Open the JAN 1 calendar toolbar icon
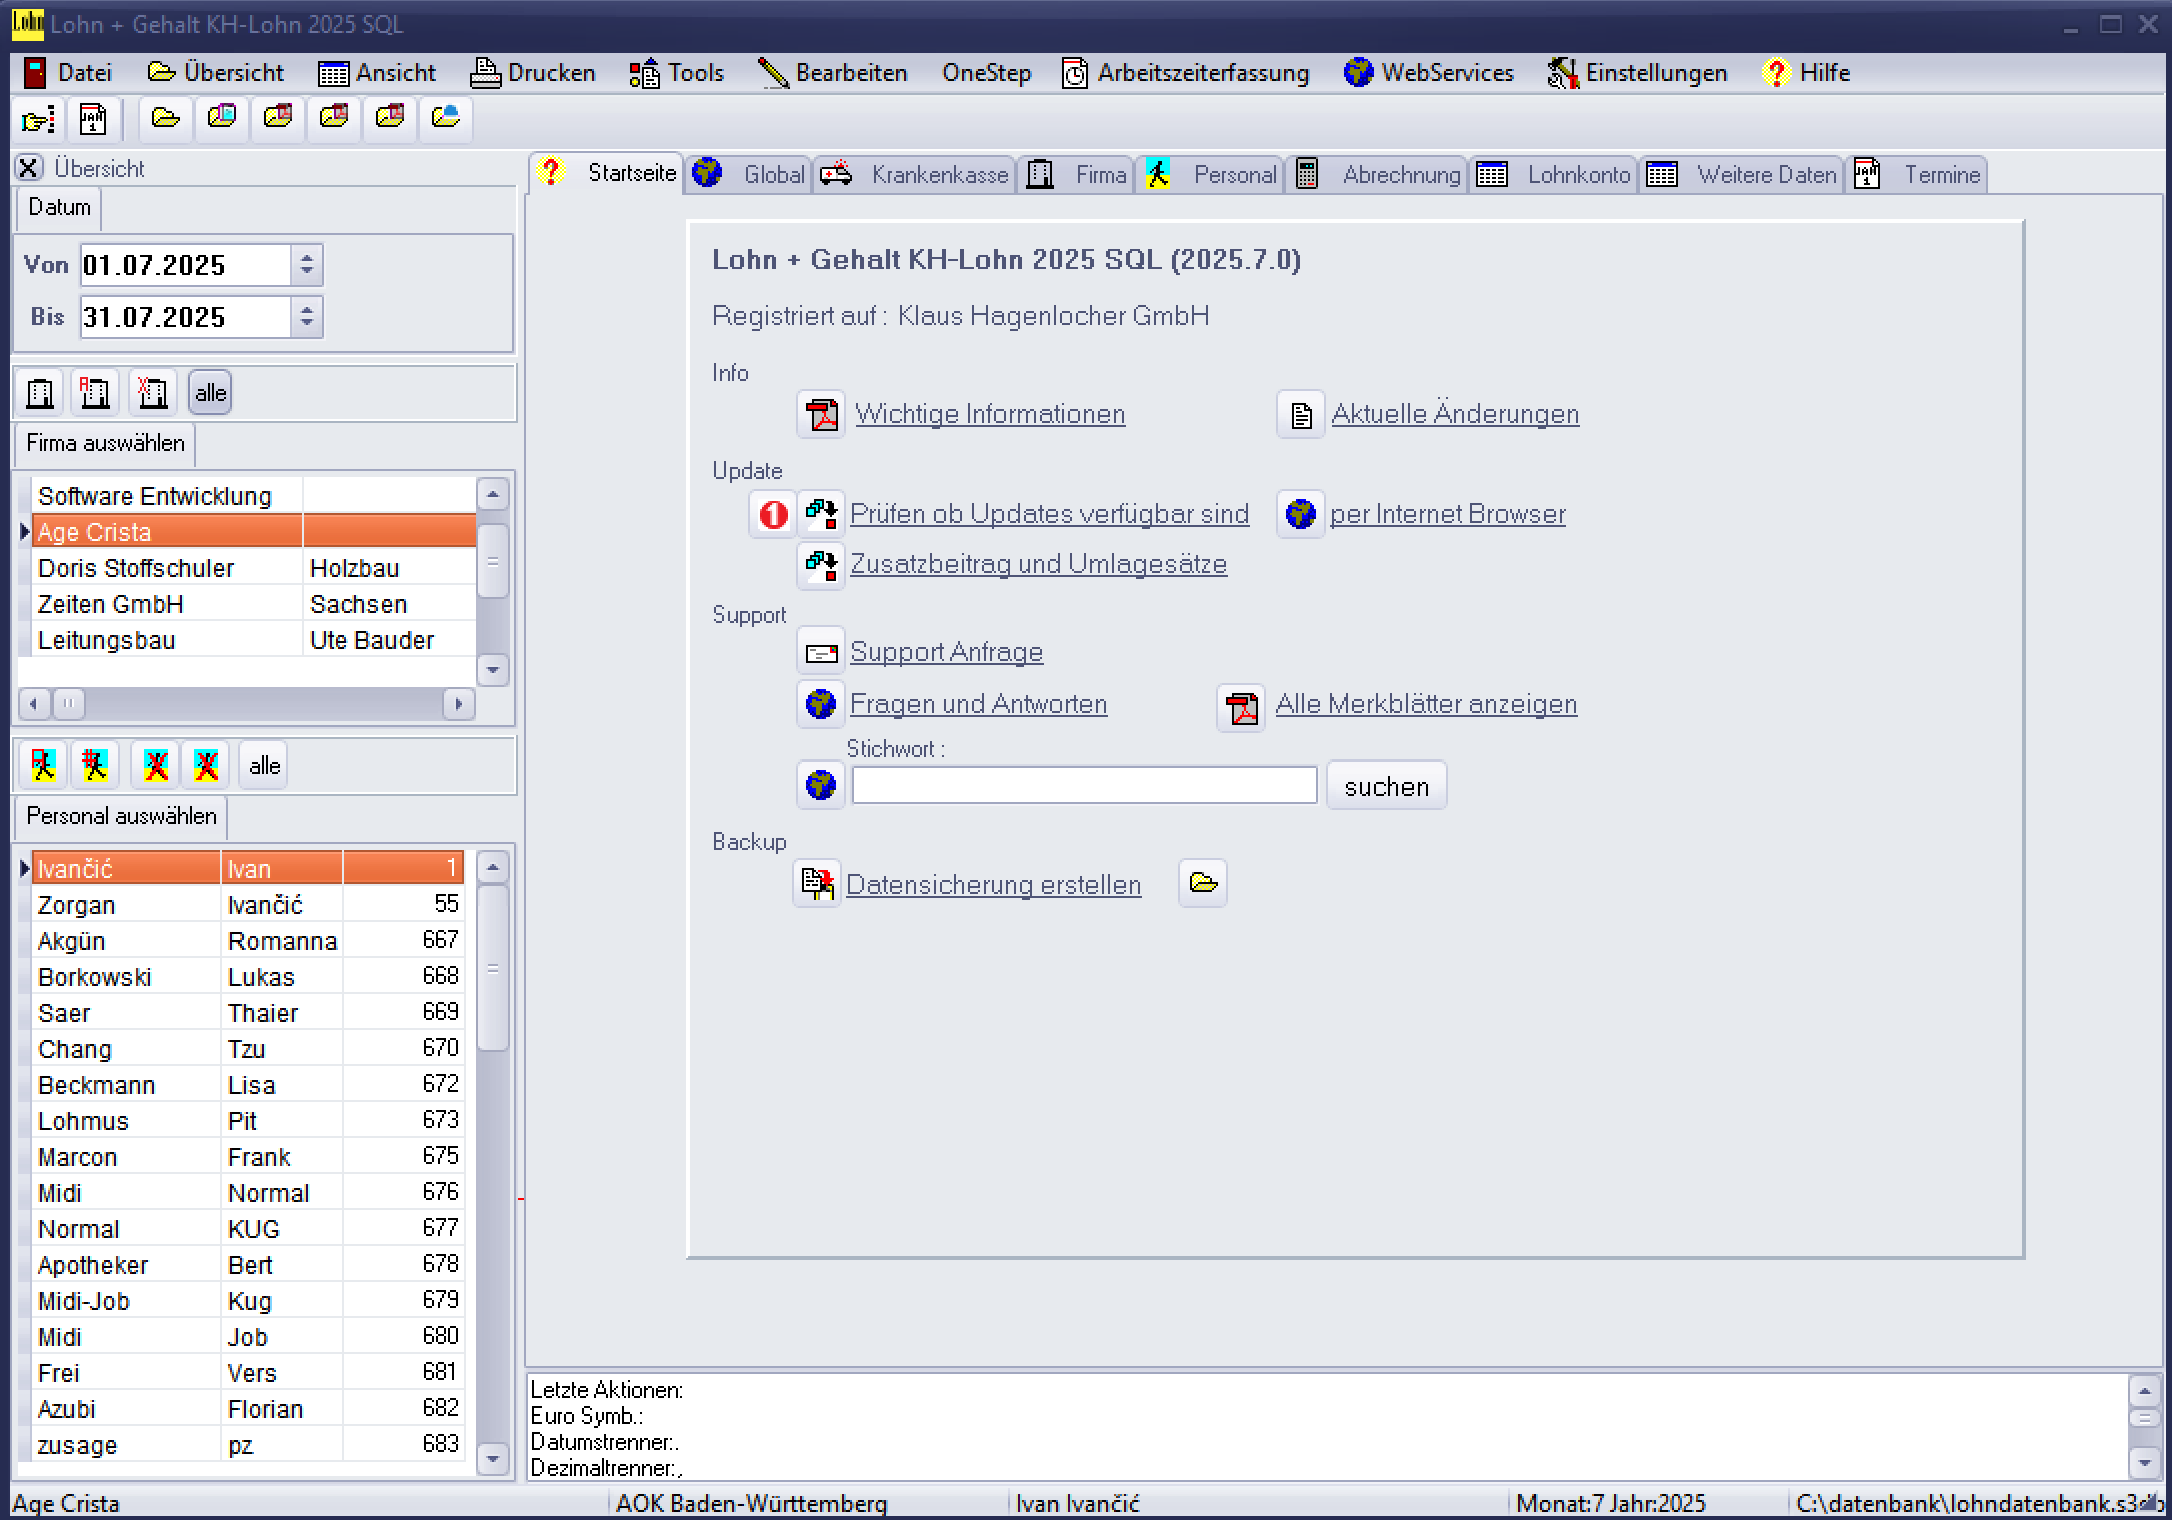 (x=93, y=120)
